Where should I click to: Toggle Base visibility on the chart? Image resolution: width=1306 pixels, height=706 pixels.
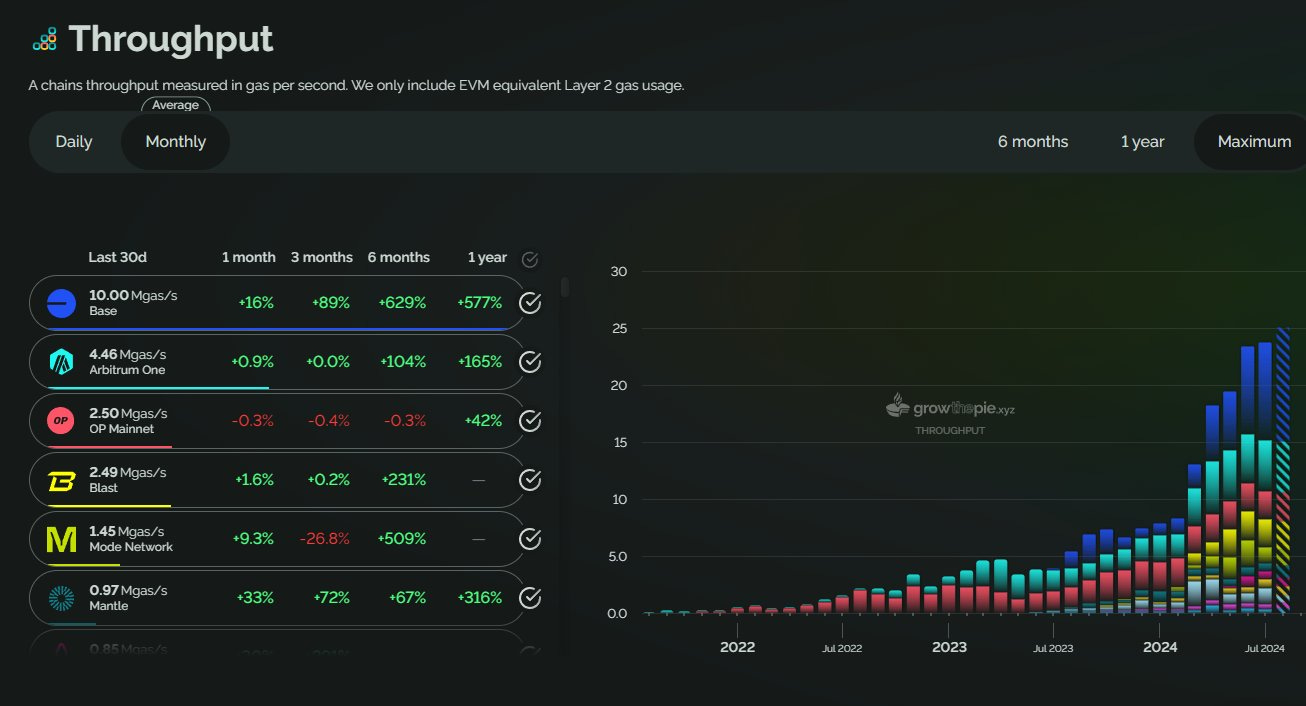530,302
